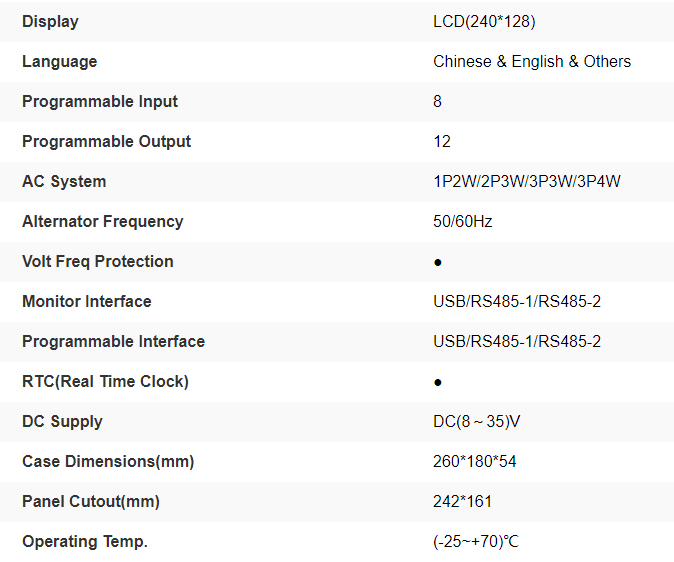Select the AC System label

click(x=64, y=181)
